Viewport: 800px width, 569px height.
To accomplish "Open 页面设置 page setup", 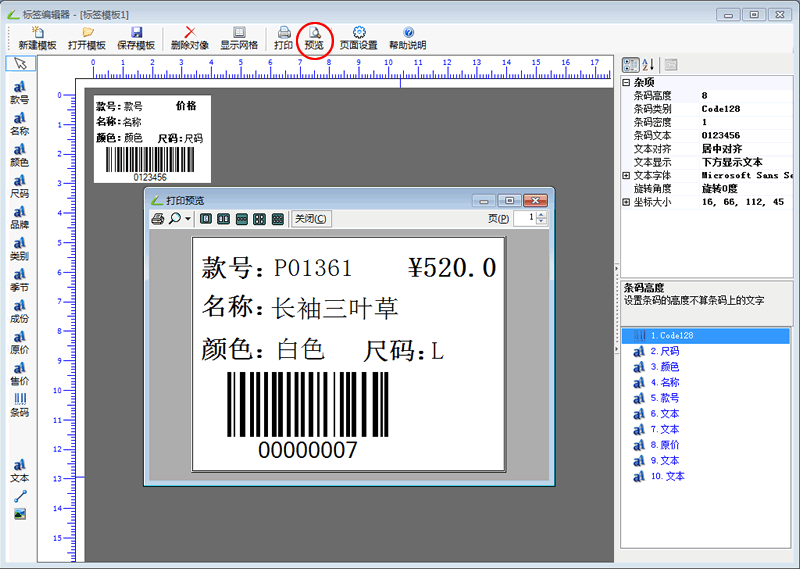I will coord(359,39).
